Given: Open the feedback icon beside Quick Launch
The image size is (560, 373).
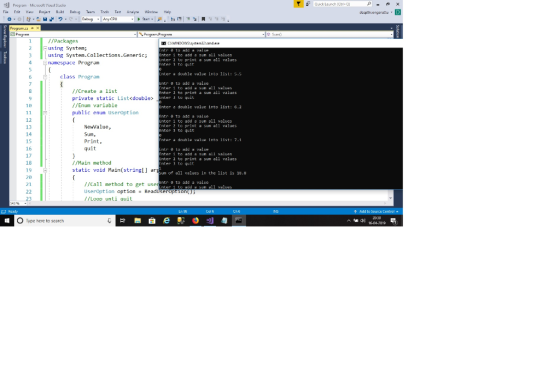Looking at the screenshot, I should click(x=308, y=4).
